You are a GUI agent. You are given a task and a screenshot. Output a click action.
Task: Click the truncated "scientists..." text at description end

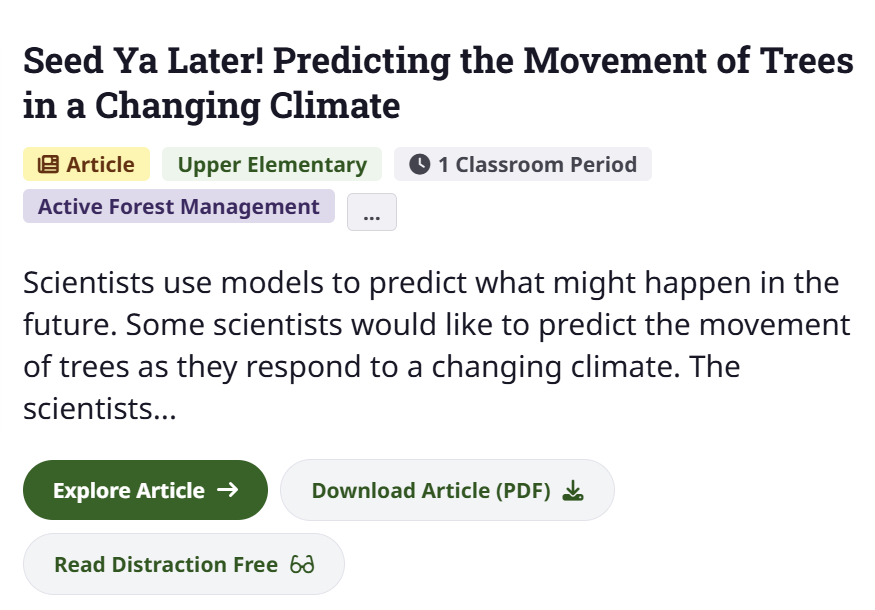100,409
